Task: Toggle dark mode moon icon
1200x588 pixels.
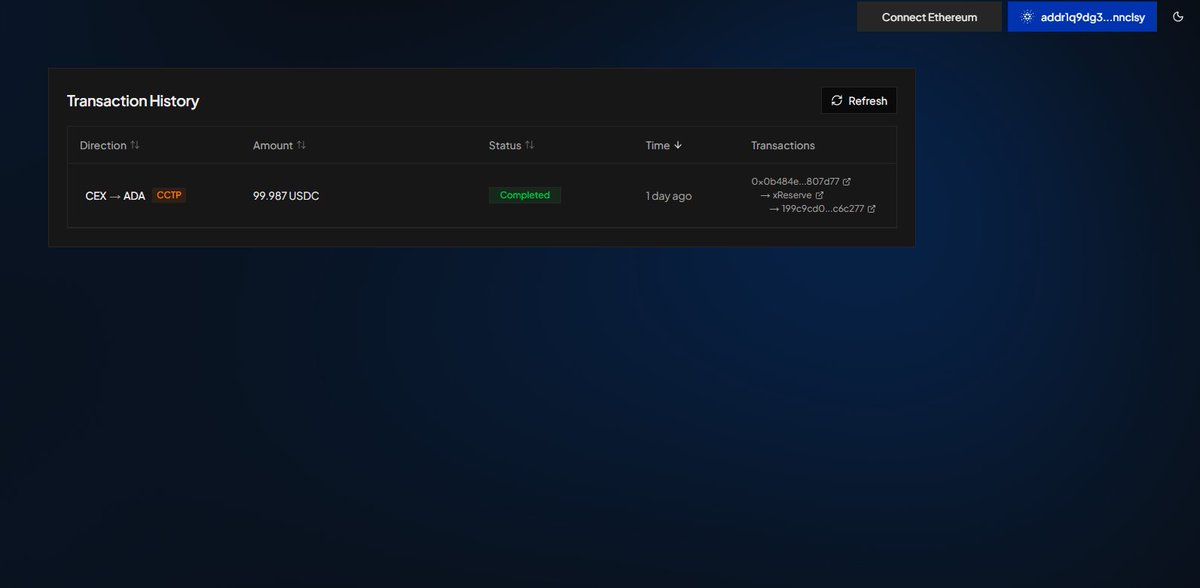Action: click(1178, 17)
